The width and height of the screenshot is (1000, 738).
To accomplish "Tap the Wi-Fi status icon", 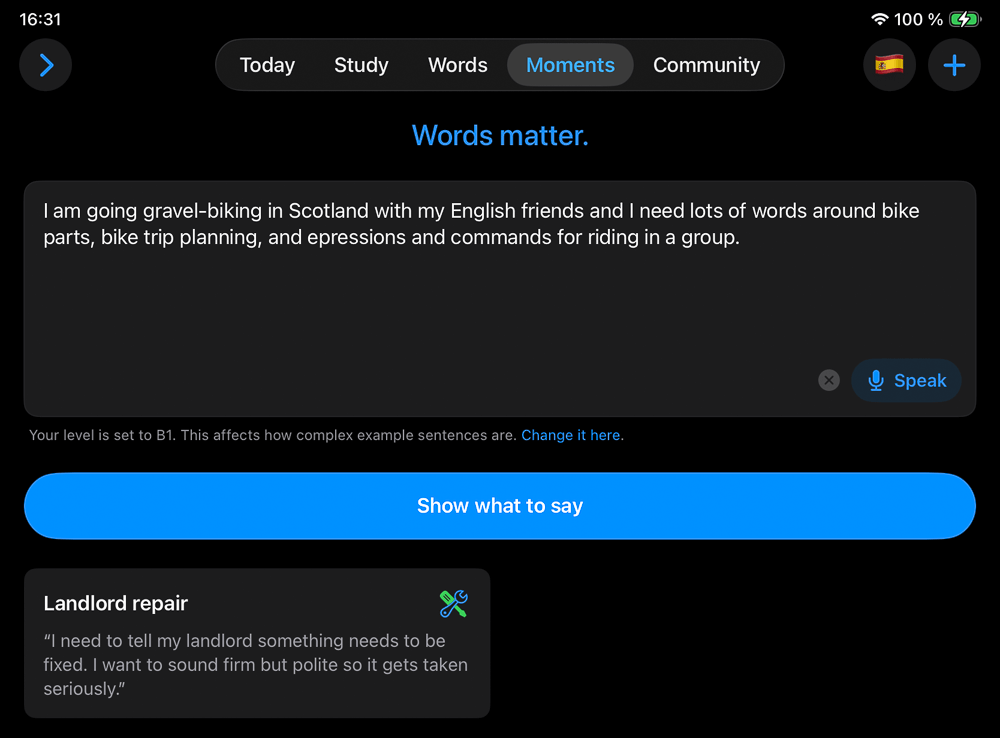I will coord(880,19).
